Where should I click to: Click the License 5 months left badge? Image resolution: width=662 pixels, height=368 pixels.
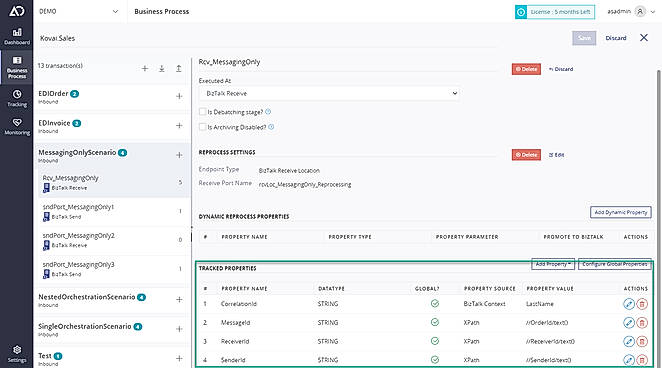555,12
